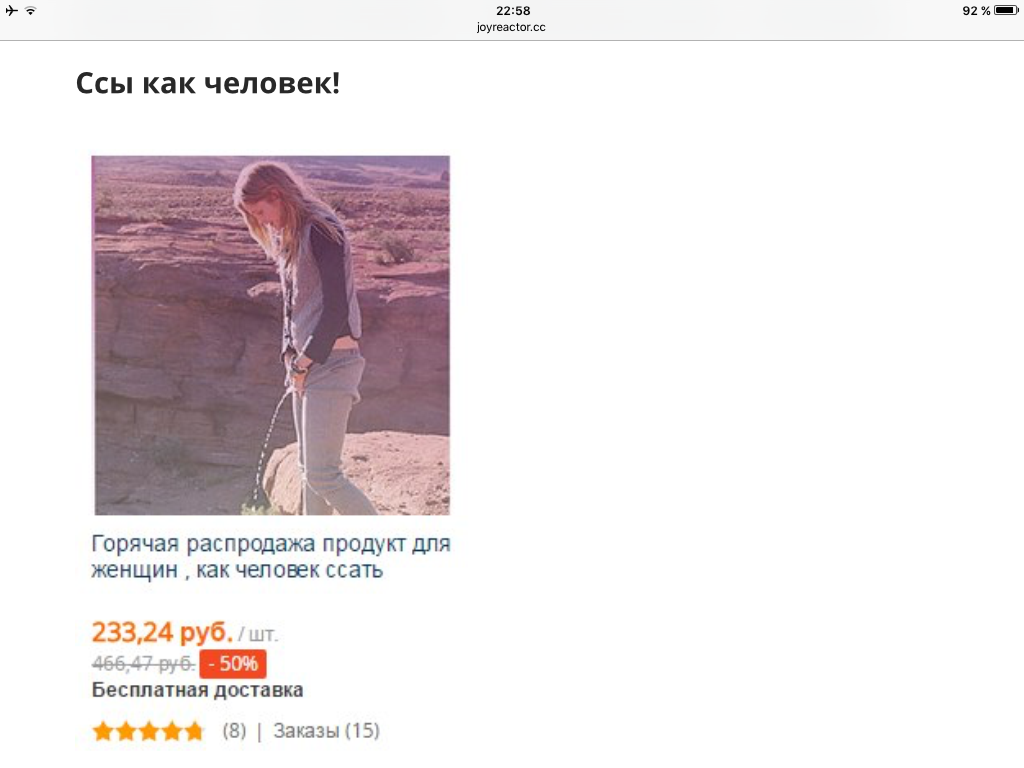Click the 233,24 руб. price
This screenshot has width=1024, height=768.
coord(162,632)
